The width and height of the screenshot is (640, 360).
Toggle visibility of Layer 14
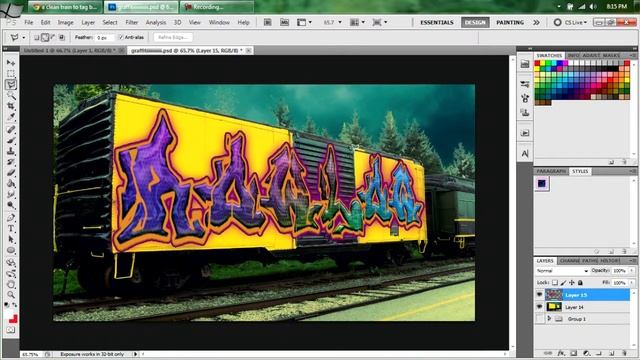point(540,307)
